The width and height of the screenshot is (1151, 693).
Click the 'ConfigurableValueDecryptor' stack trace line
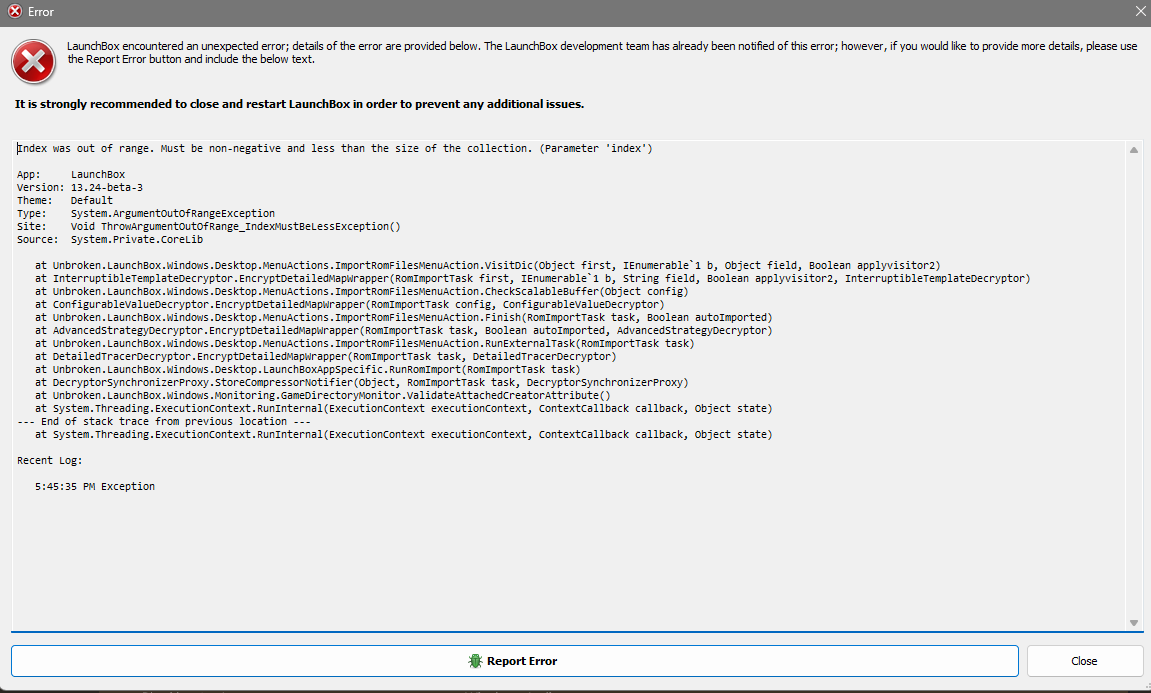coord(349,304)
